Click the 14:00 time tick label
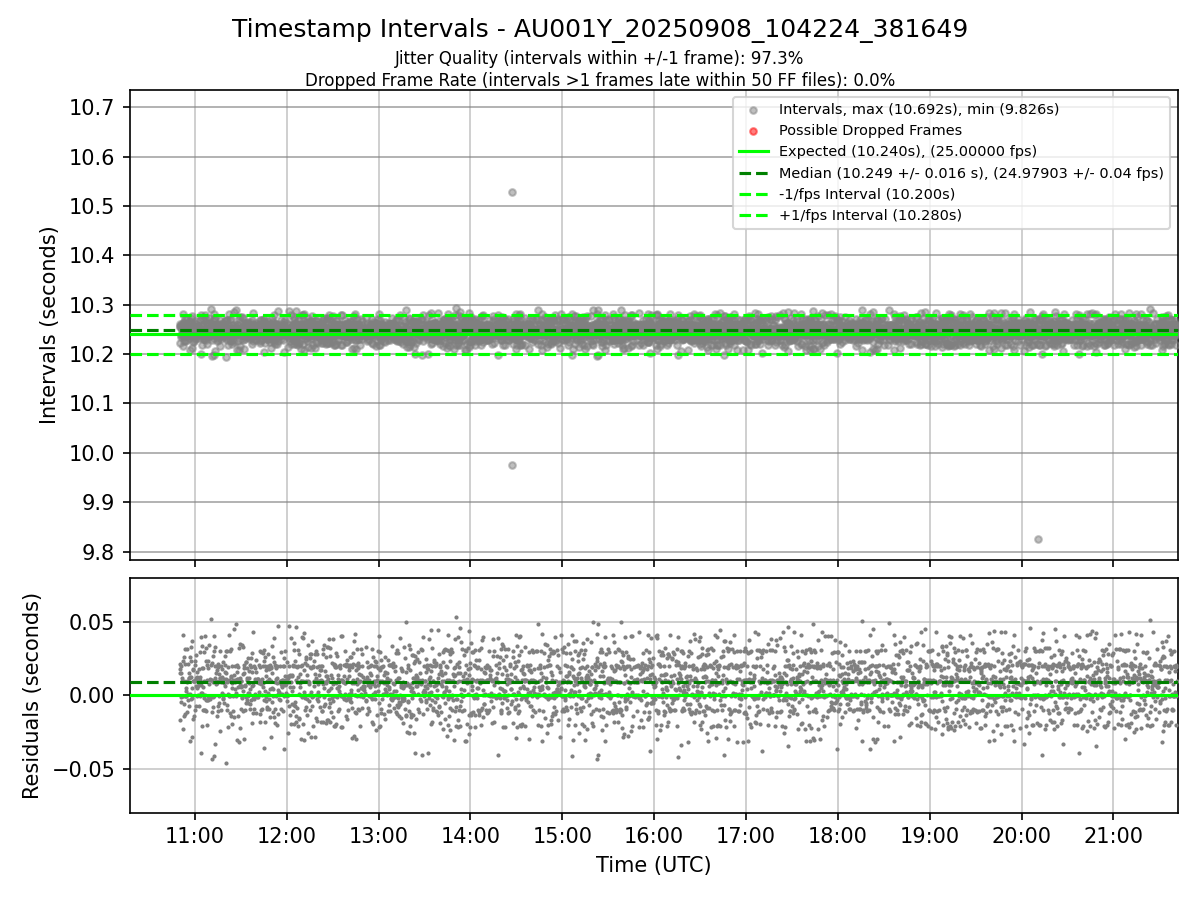Screen dimensions: 1200x900 [x=470, y=835]
